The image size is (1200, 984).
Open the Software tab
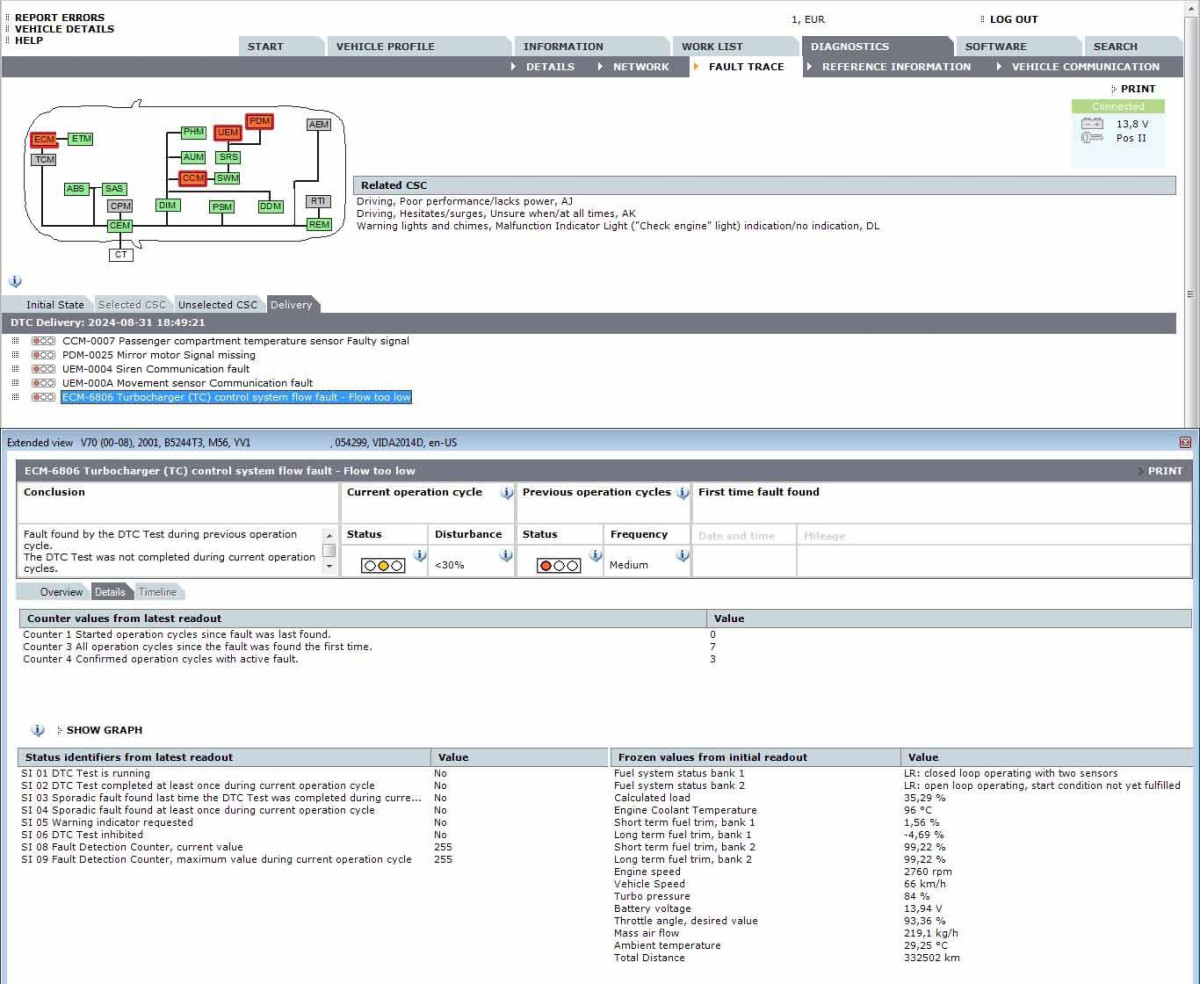995,46
